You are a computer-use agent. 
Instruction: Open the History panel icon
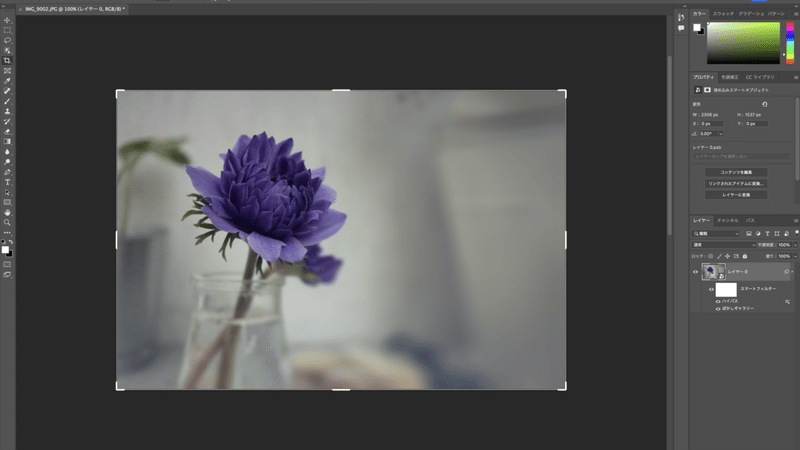point(681,17)
